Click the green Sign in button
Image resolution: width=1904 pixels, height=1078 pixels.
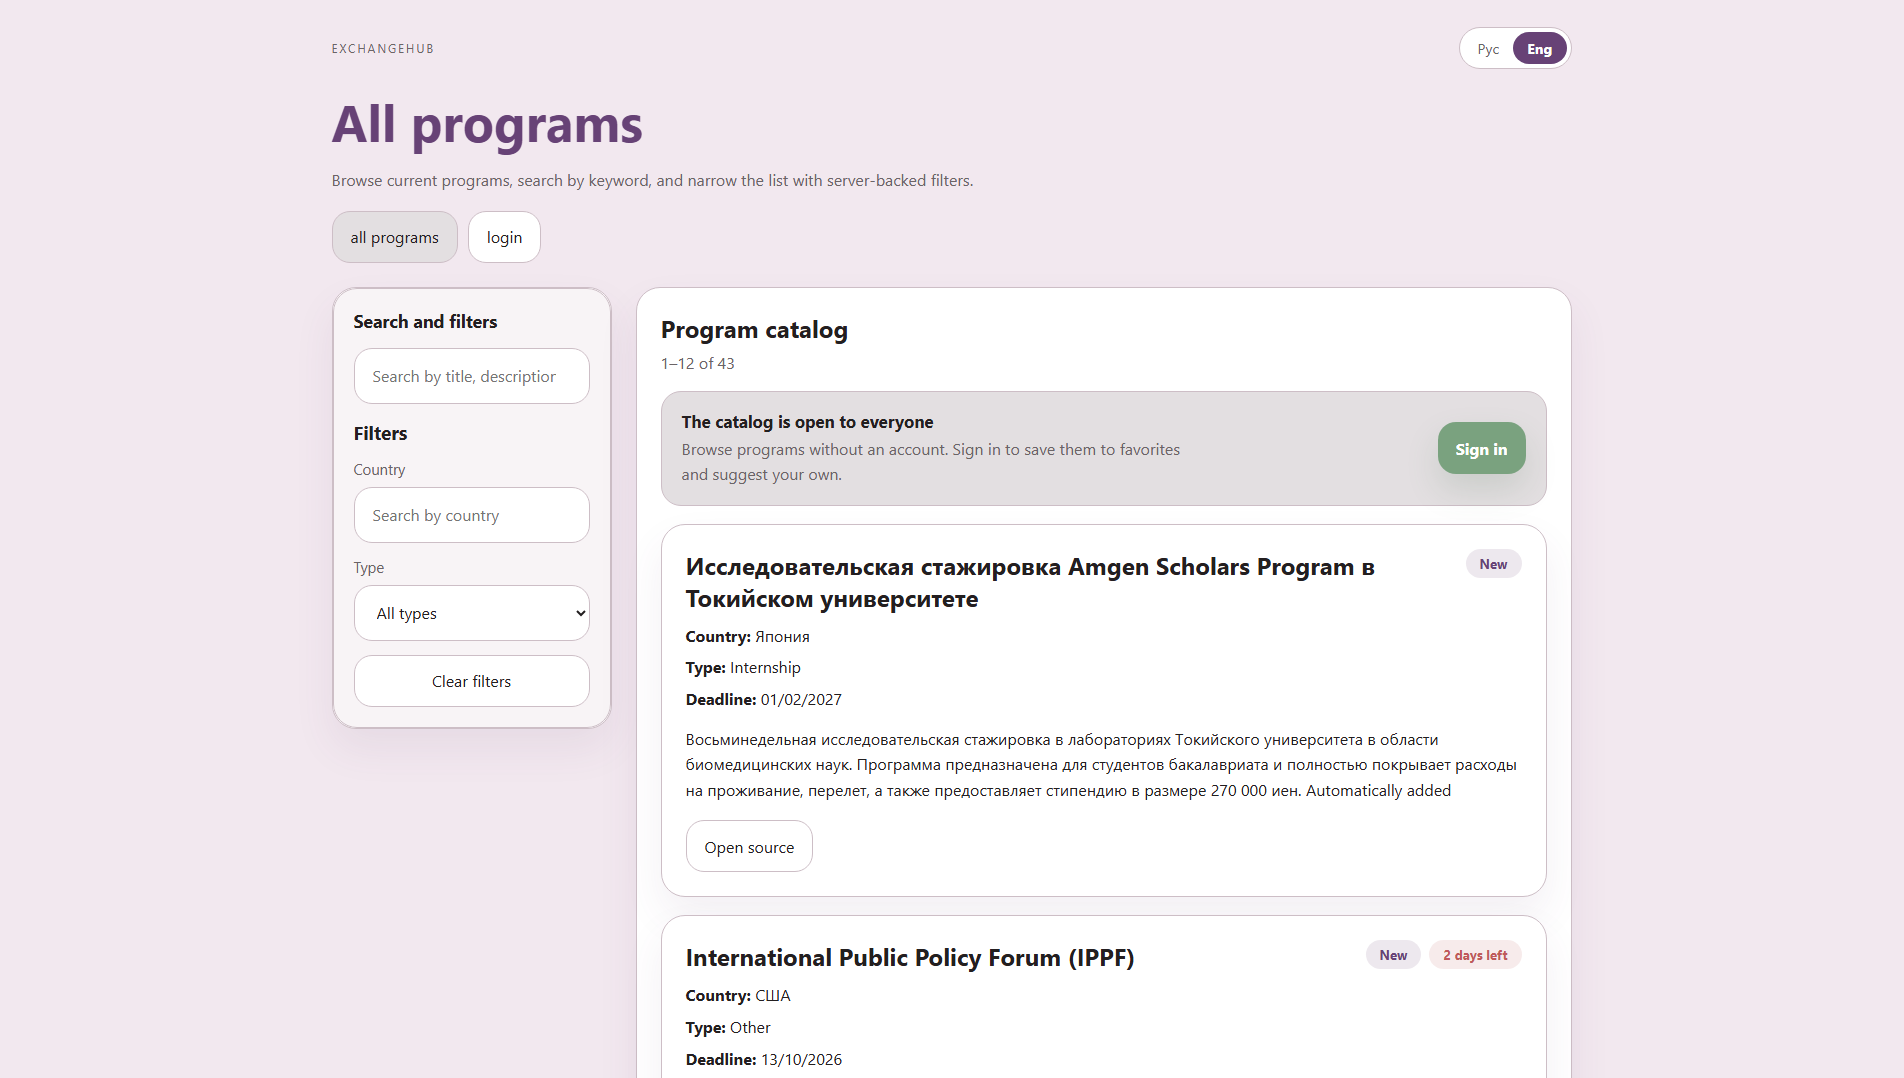[x=1481, y=448]
